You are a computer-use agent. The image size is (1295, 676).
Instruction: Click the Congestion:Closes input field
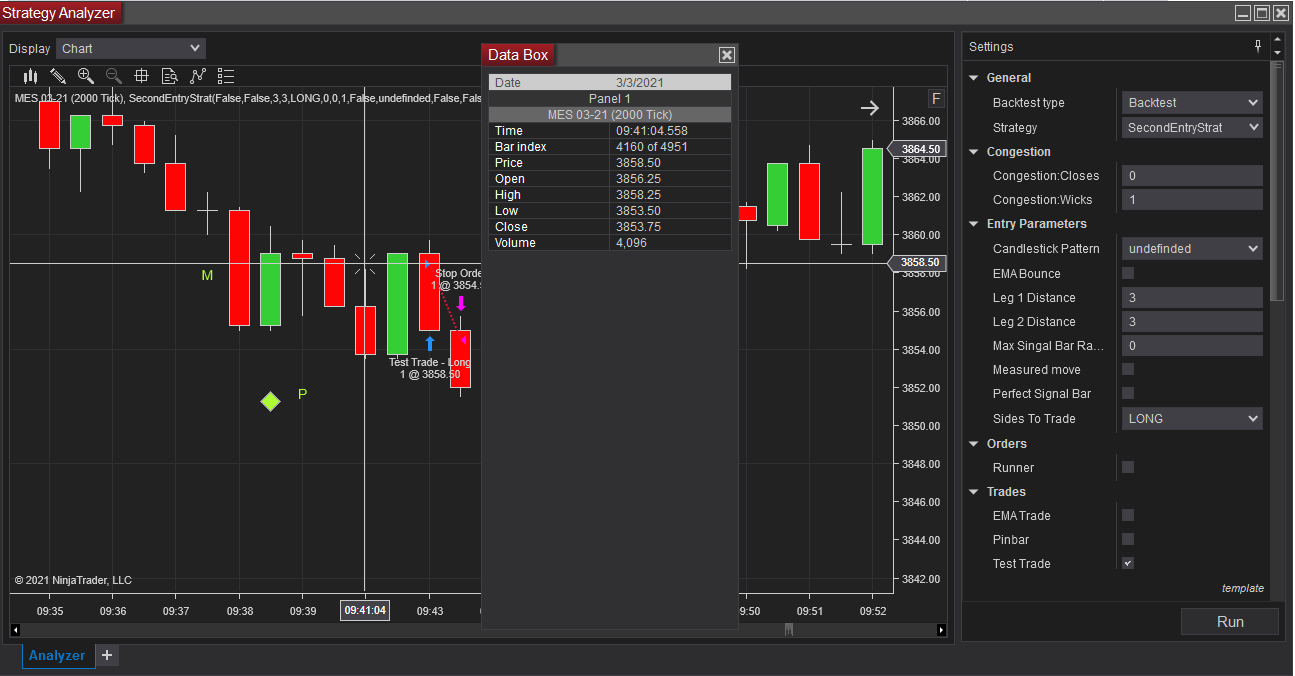coord(1192,175)
